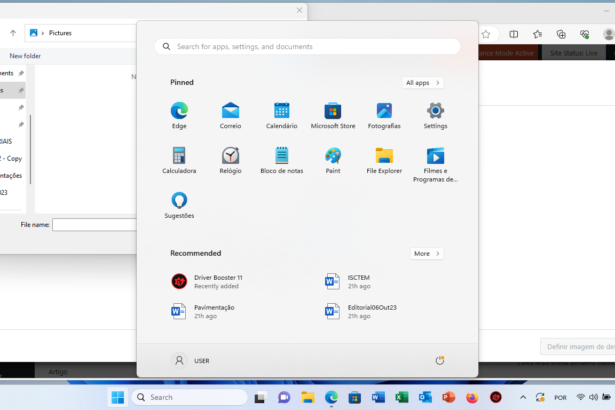Launch the Relógio clock app

click(x=230, y=160)
